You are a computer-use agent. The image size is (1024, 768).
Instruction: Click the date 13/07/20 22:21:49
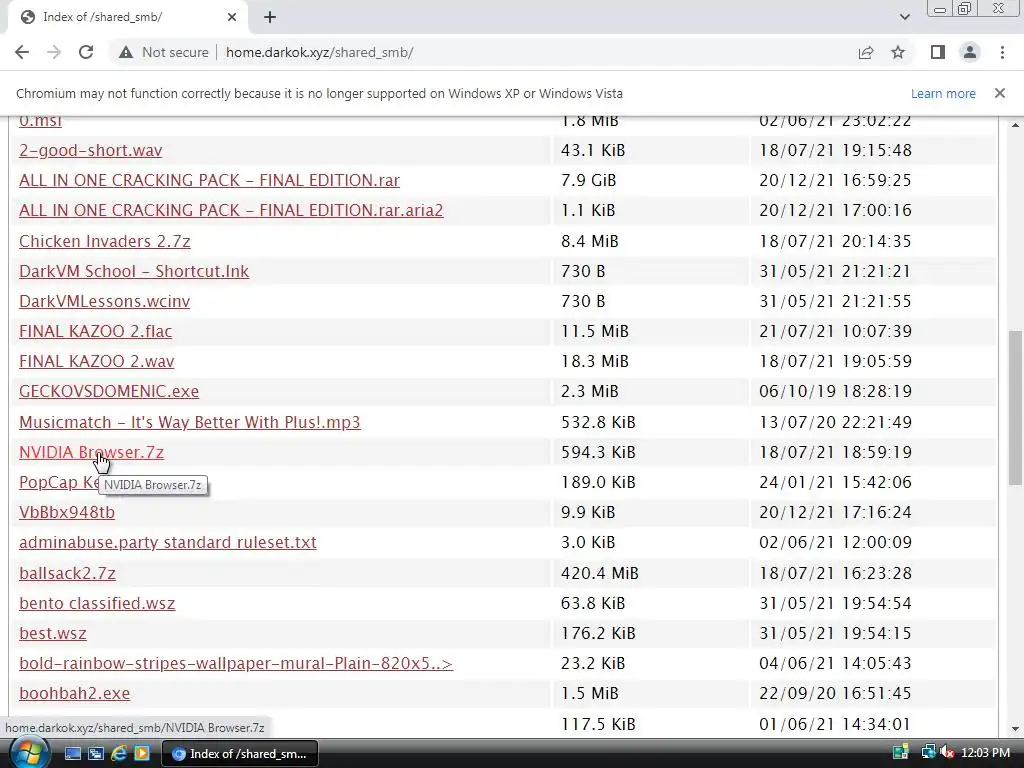835,422
